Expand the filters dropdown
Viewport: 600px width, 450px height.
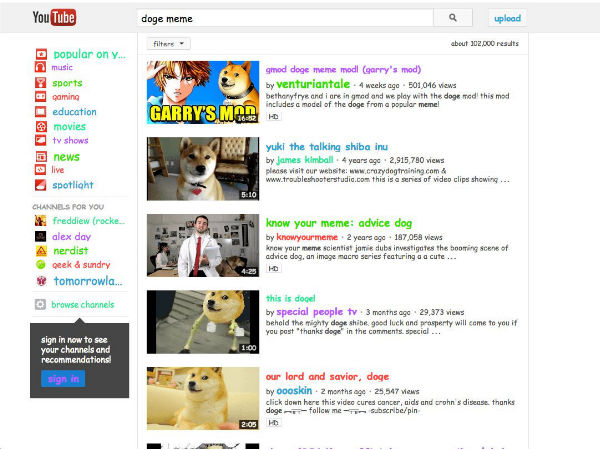tap(169, 44)
